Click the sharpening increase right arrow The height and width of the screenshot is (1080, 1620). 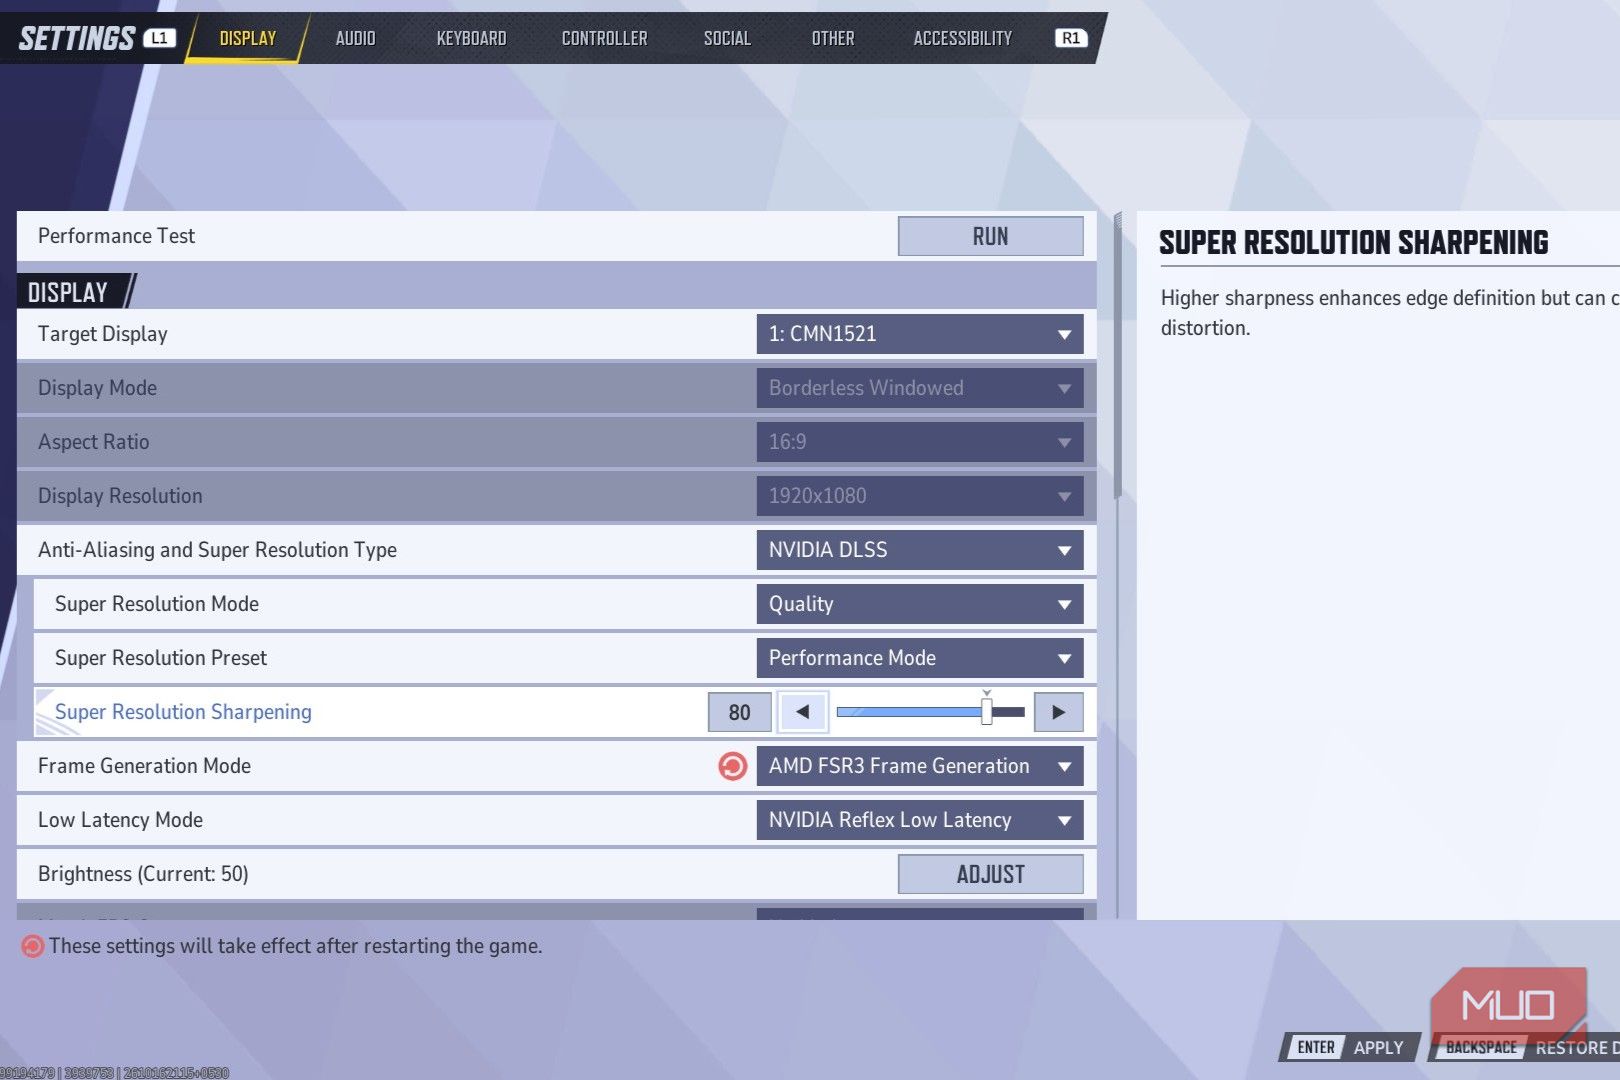point(1059,712)
